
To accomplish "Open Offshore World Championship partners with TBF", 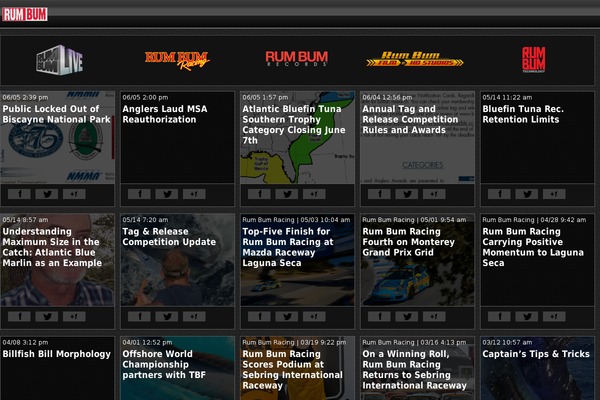I will [x=164, y=364].
